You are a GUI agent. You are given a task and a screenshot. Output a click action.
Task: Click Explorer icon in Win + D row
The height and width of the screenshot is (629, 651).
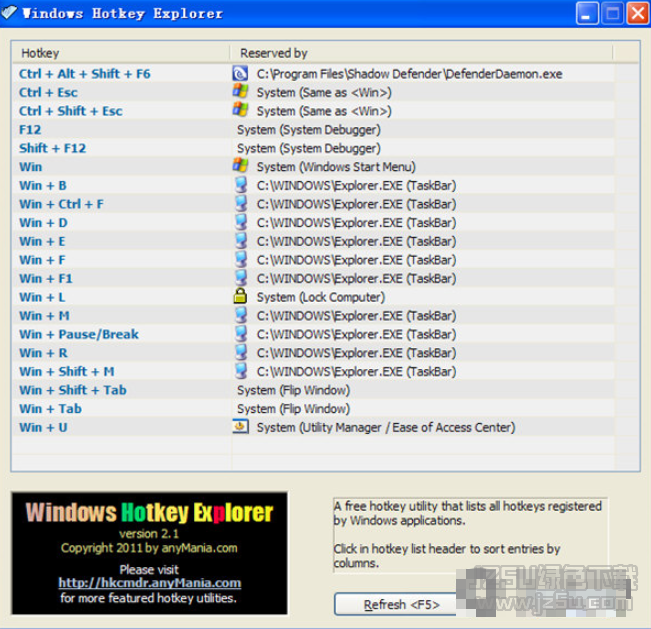[241, 222]
